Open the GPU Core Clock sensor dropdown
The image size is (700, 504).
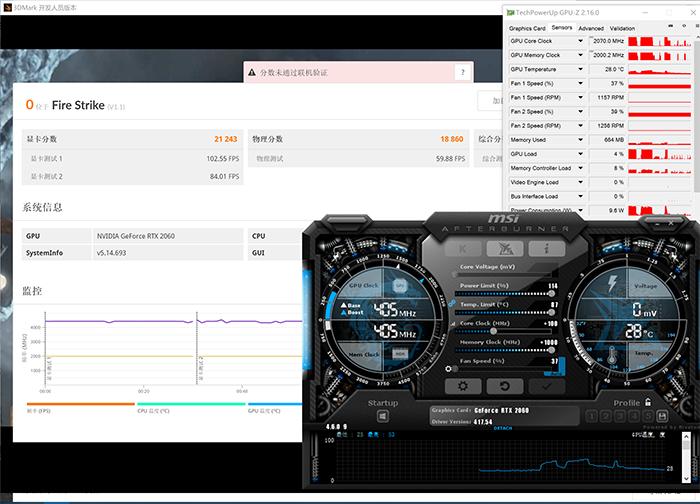point(580,41)
